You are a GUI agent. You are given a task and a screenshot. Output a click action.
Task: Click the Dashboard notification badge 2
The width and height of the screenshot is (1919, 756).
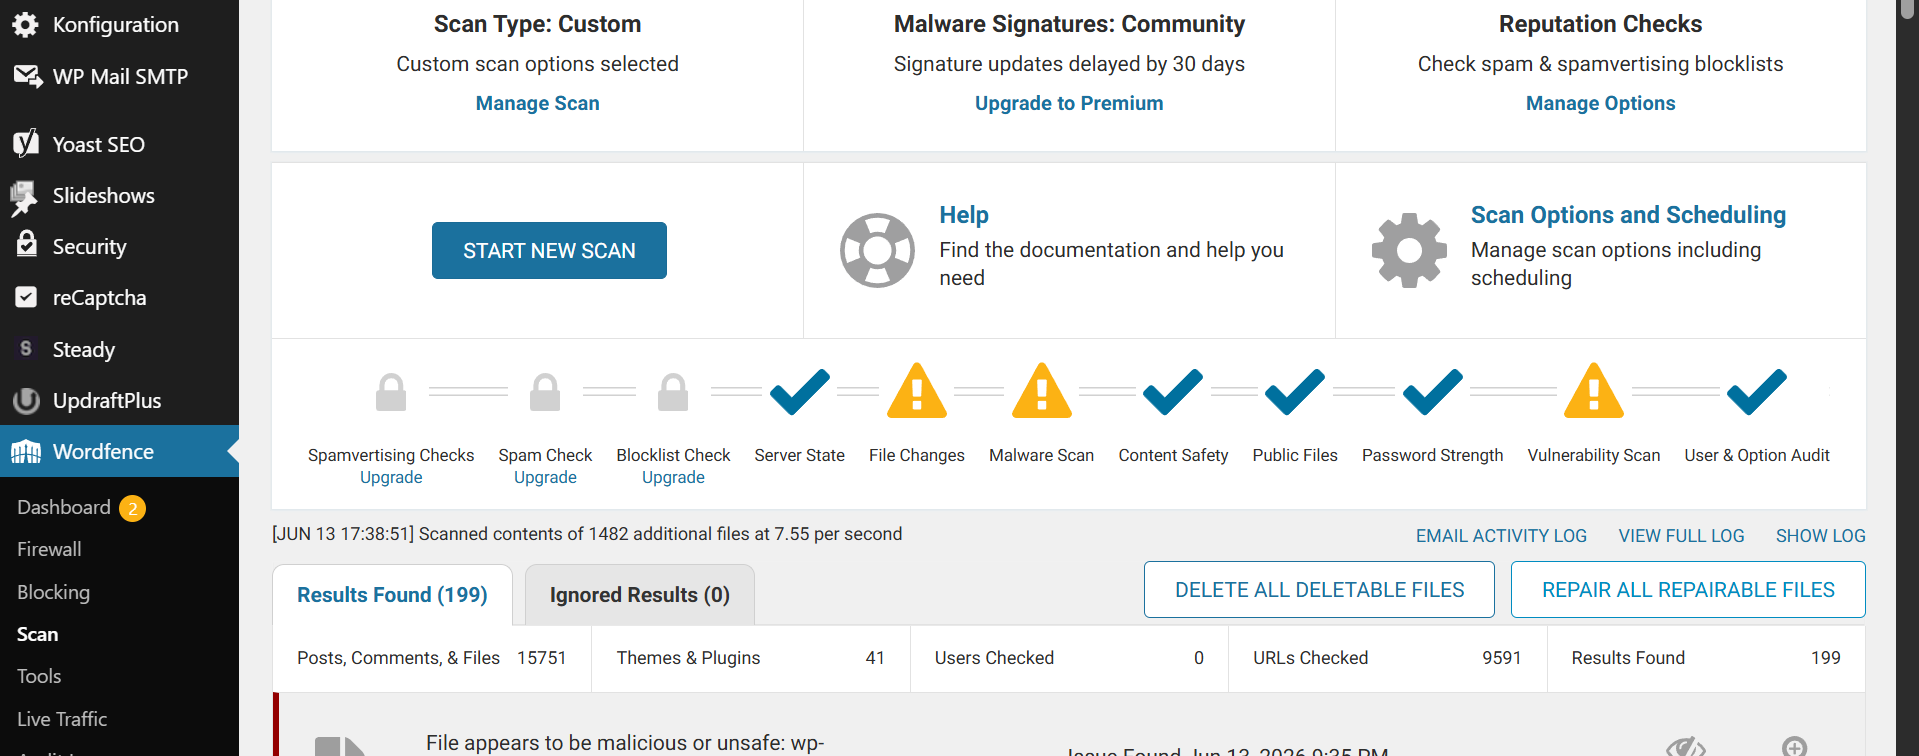(x=132, y=508)
